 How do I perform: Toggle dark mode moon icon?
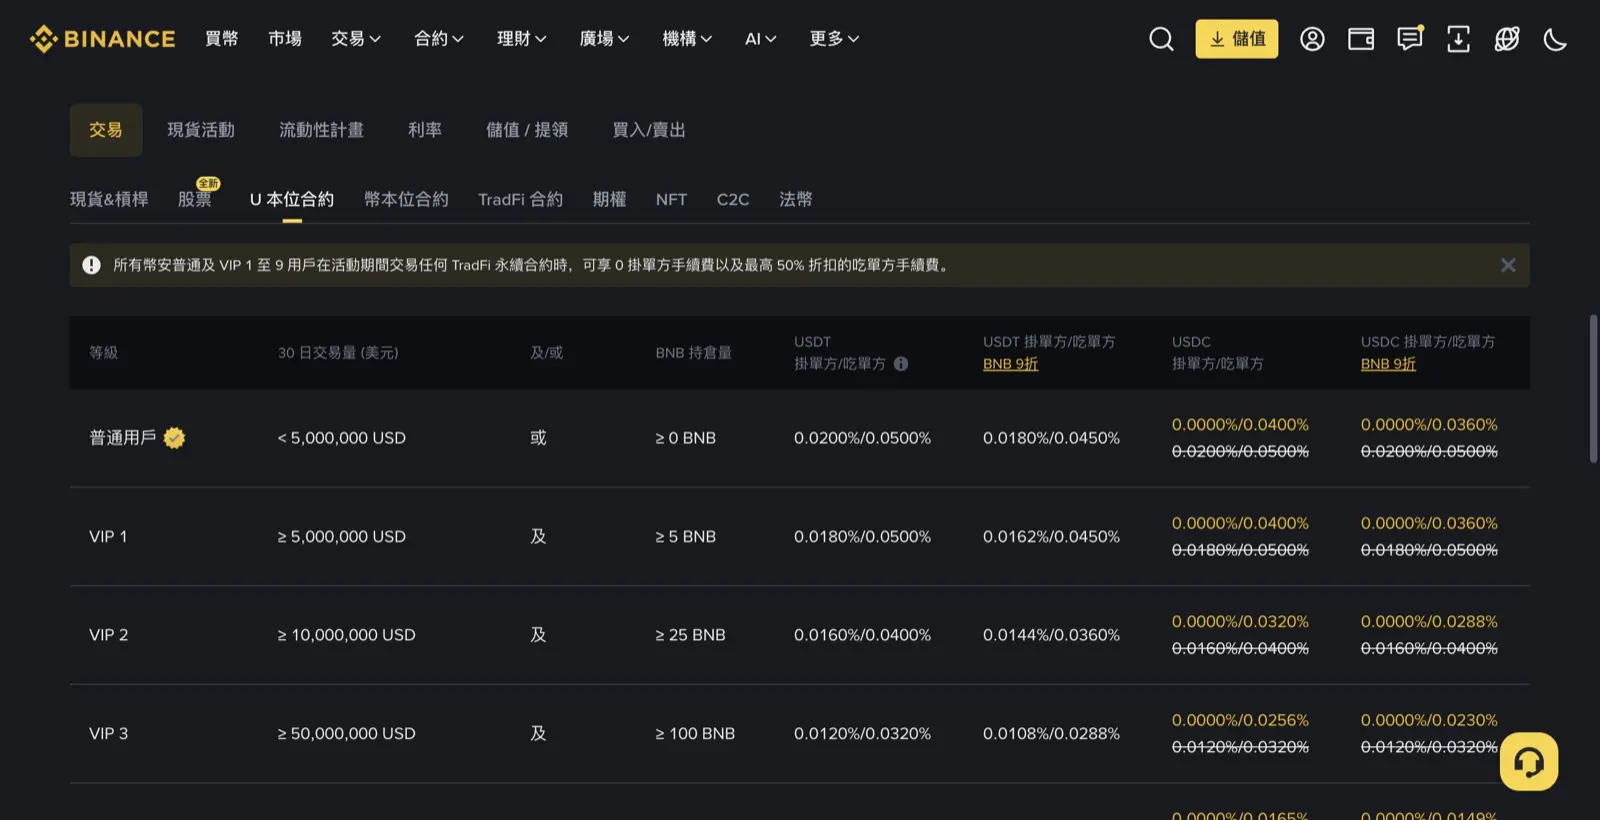click(1555, 39)
